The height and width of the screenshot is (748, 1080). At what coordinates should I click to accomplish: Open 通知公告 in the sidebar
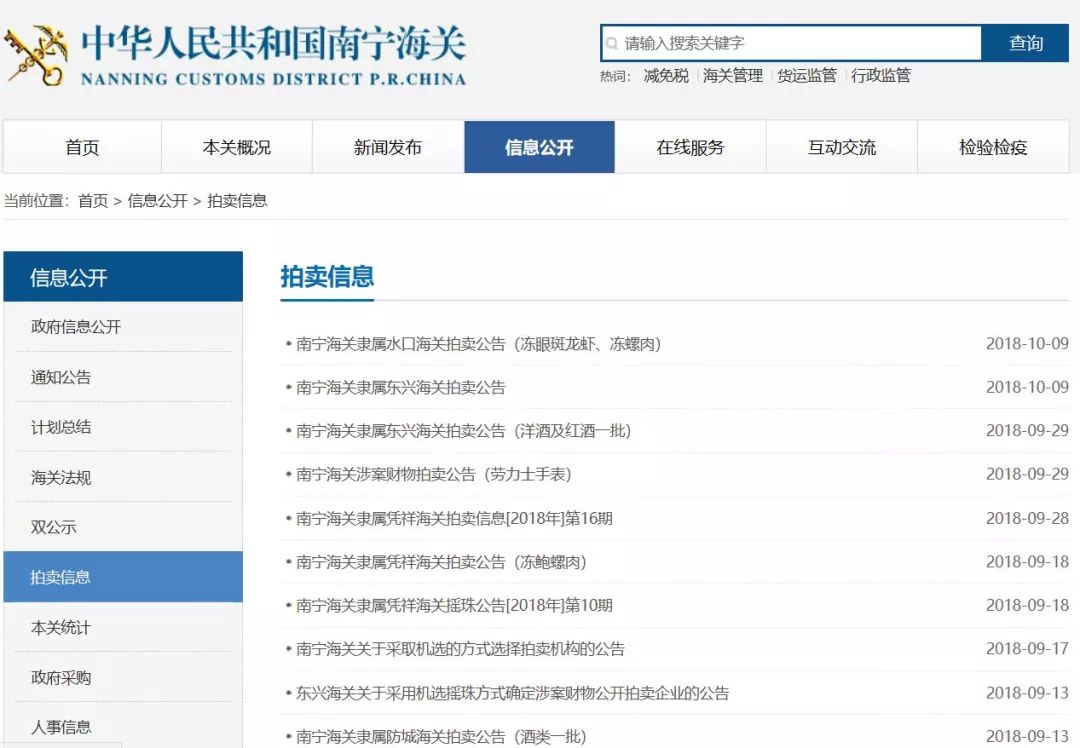tap(61, 377)
